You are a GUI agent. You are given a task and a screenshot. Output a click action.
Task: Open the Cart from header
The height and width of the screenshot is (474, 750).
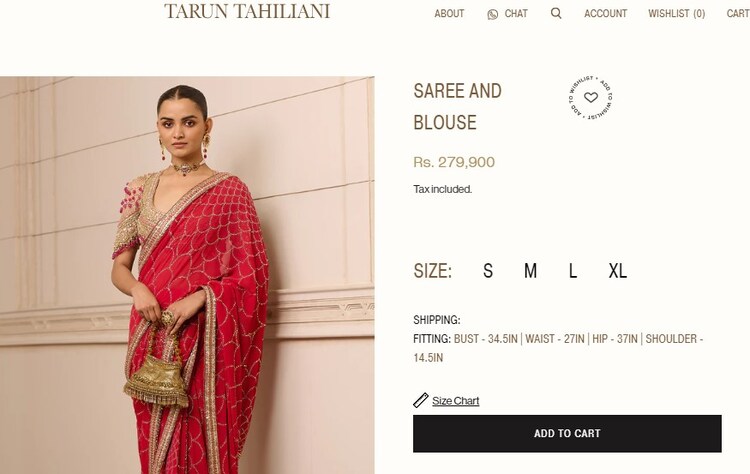tap(738, 13)
